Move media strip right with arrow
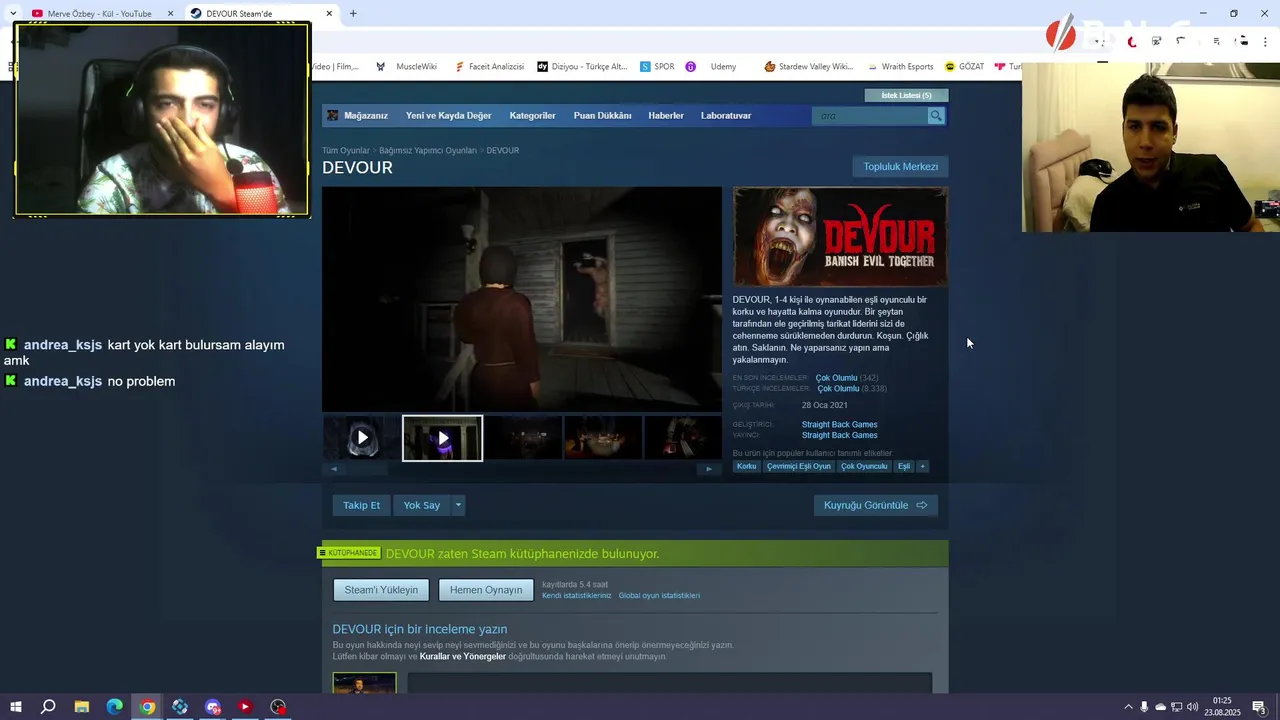 [709, 469]
